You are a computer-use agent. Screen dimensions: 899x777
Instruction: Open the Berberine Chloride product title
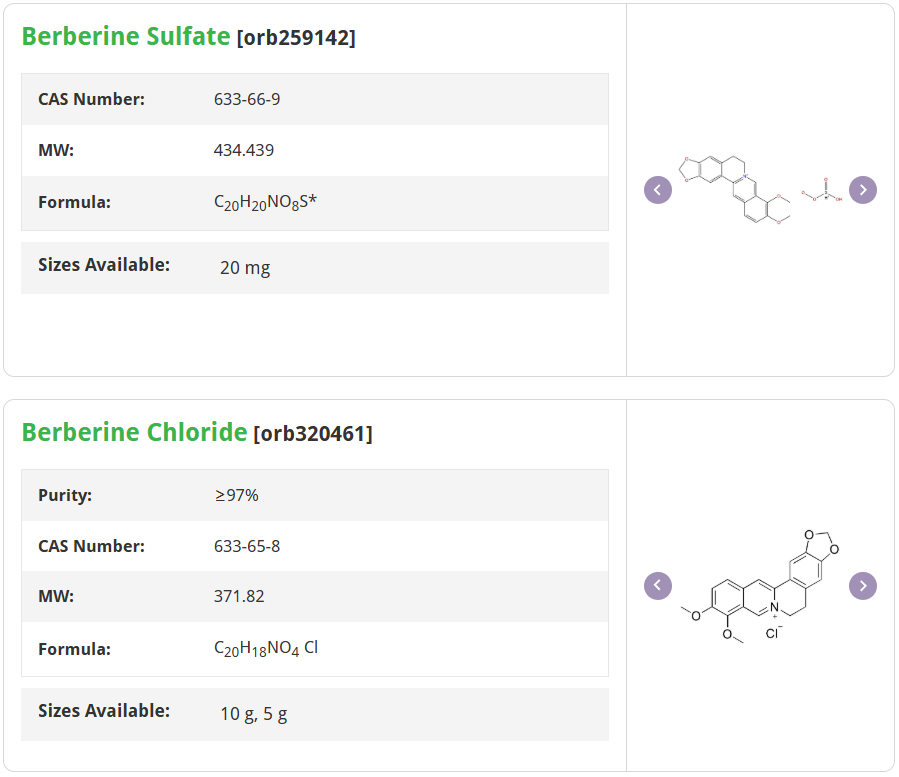(x=134, y=432)
